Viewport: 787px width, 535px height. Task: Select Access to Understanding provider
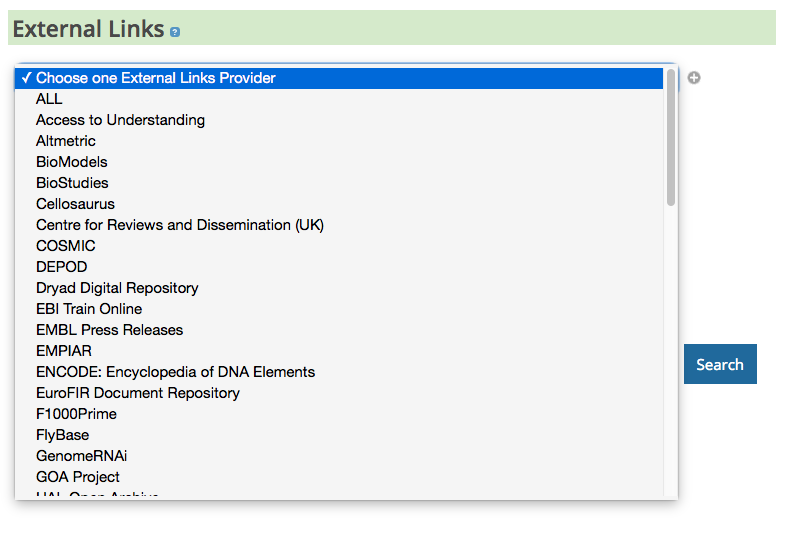pyautogui.click(x=339, y=120)
